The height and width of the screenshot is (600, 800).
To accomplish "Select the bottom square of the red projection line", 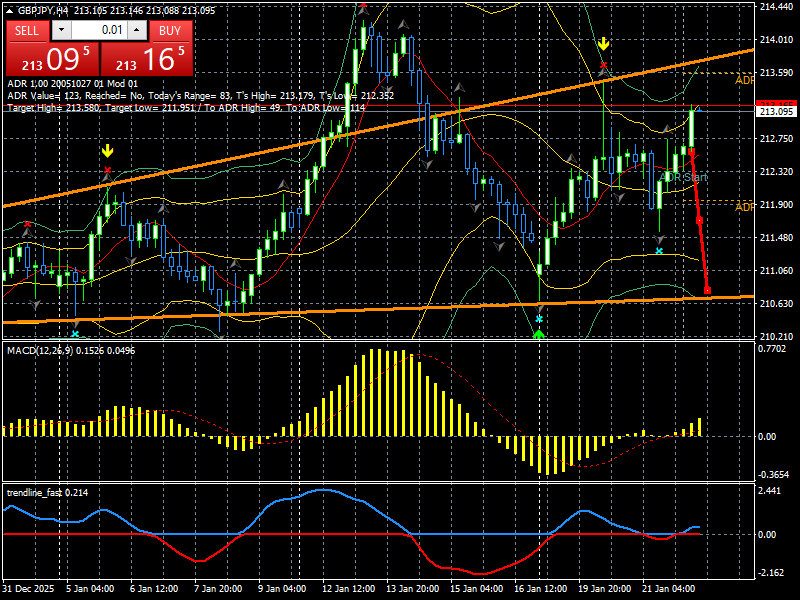I will click(x=707, y=291).
